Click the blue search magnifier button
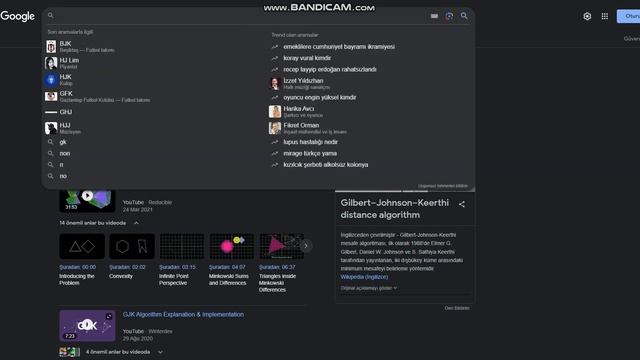 tap(464, 16)
